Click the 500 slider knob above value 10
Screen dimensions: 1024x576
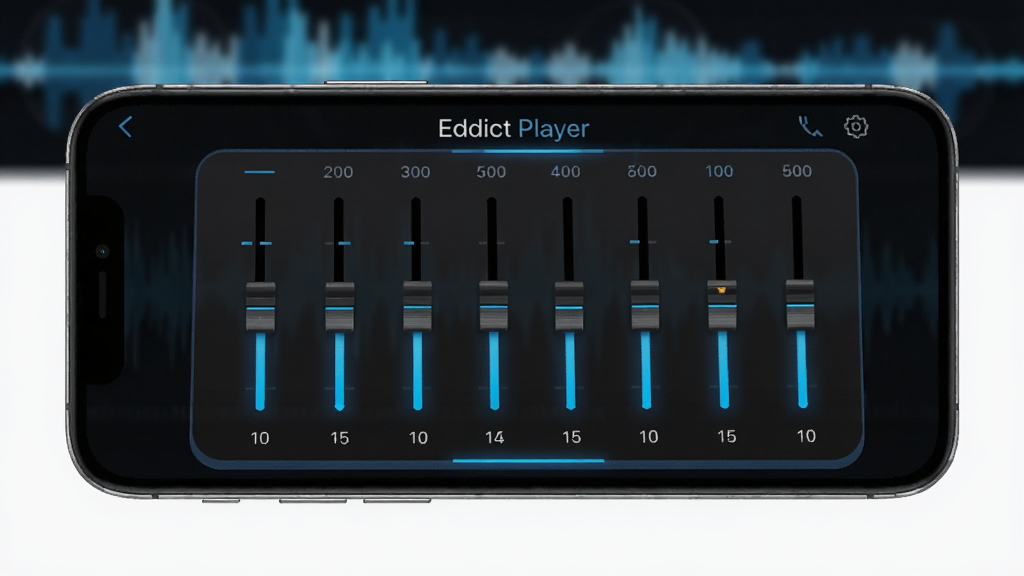[800, 304]
